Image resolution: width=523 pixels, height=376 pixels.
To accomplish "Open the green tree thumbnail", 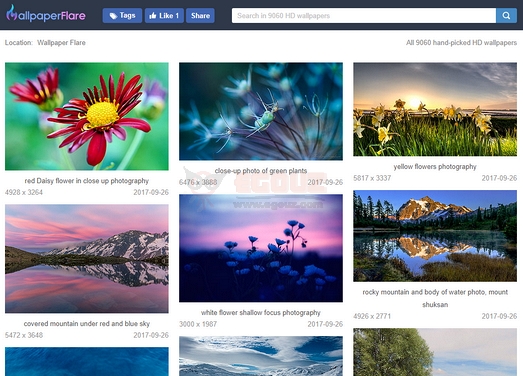I will click(435, 352).
